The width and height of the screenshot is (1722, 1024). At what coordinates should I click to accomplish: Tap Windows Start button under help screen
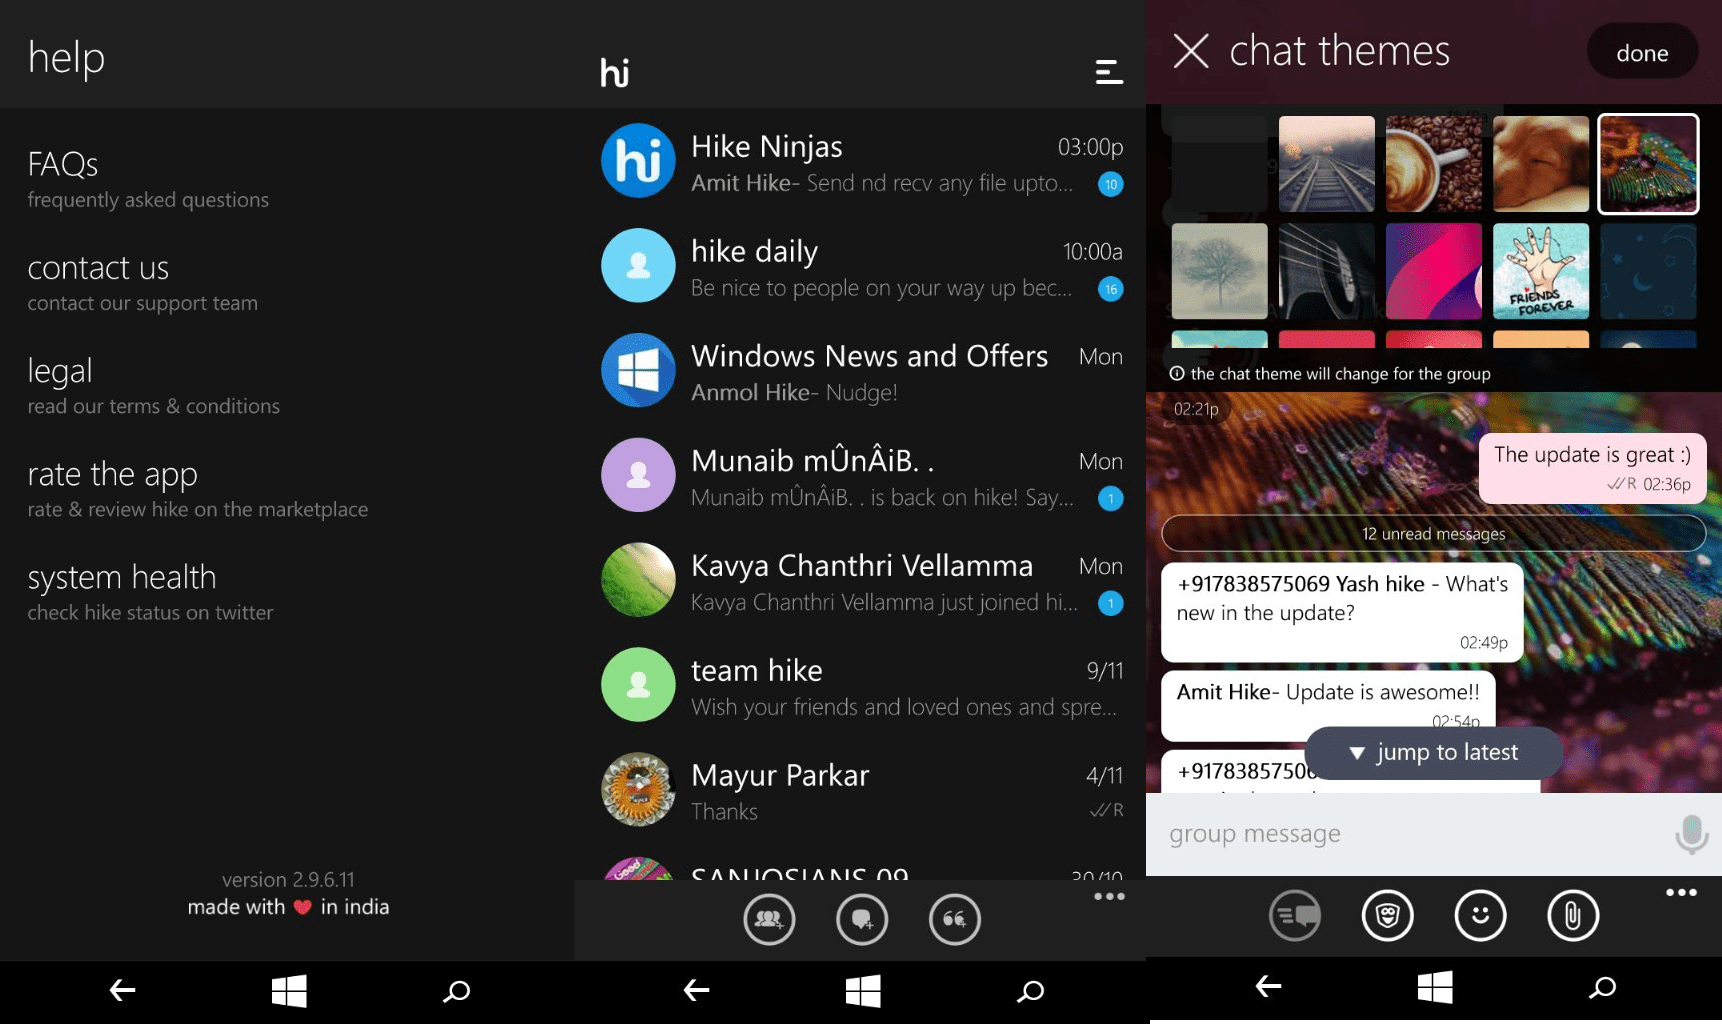(x=289, y=991)
